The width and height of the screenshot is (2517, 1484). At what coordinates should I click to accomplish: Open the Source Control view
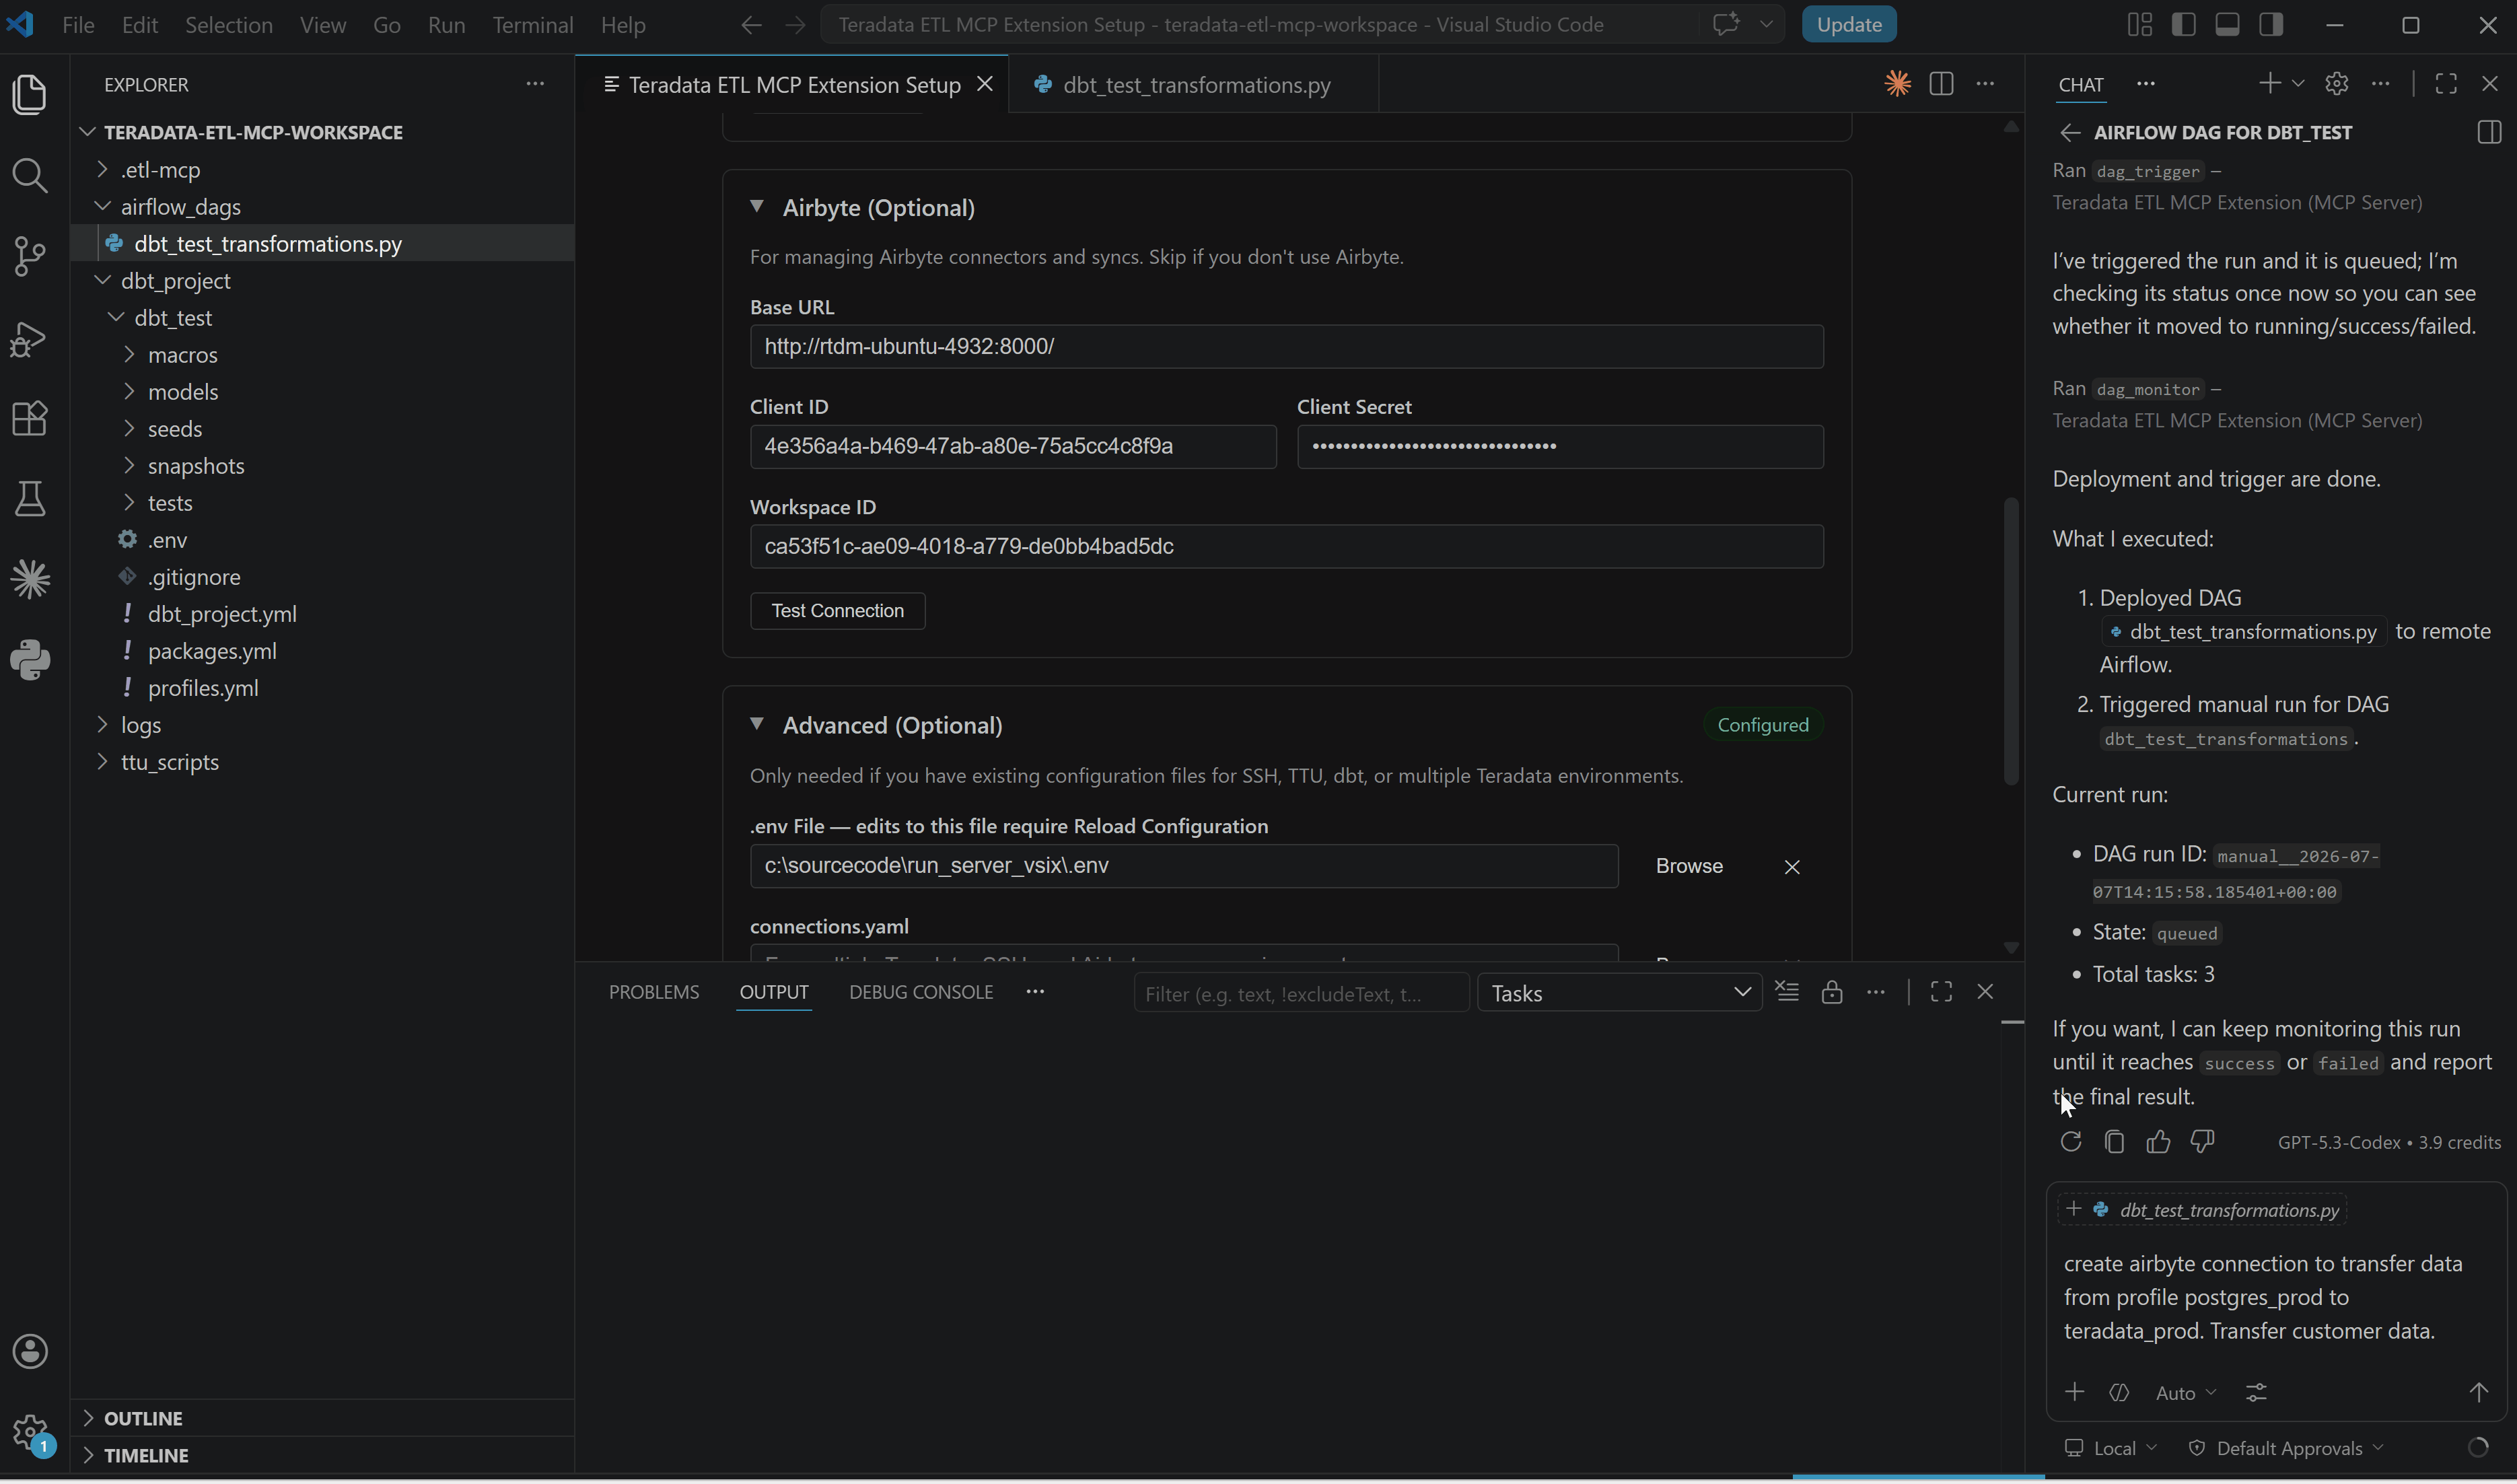(30, 257)
